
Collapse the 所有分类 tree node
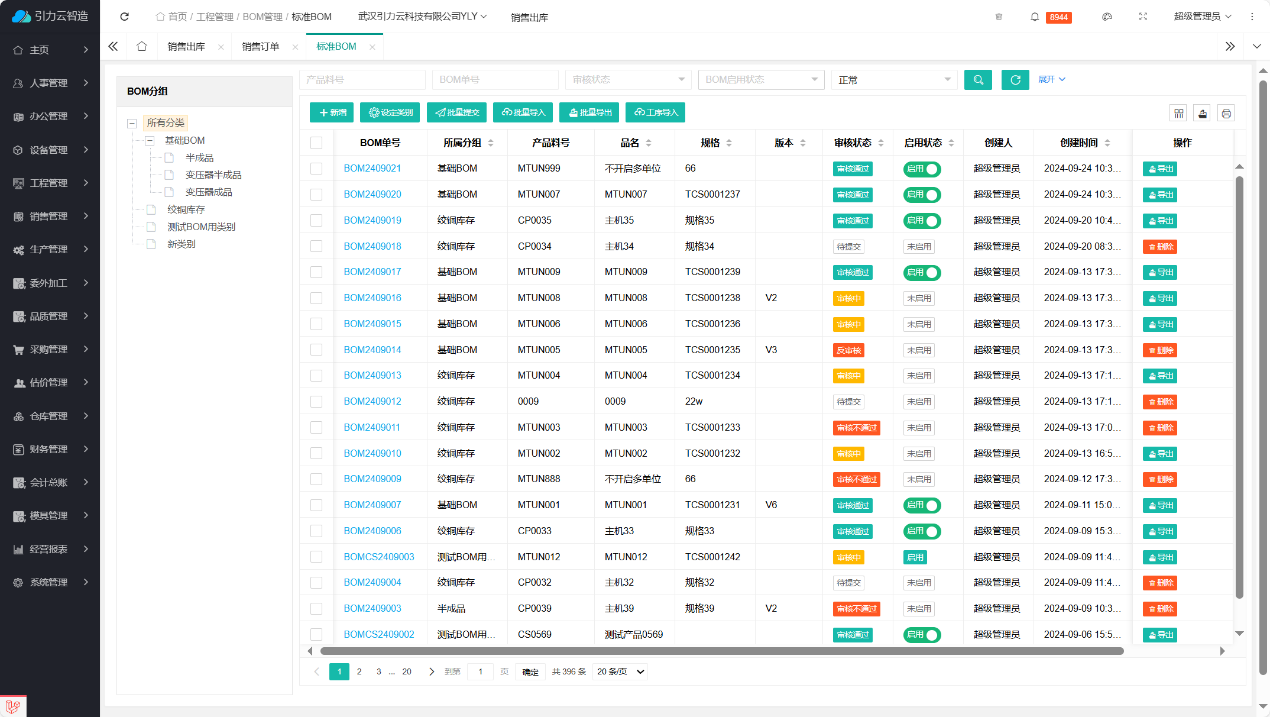132,123
